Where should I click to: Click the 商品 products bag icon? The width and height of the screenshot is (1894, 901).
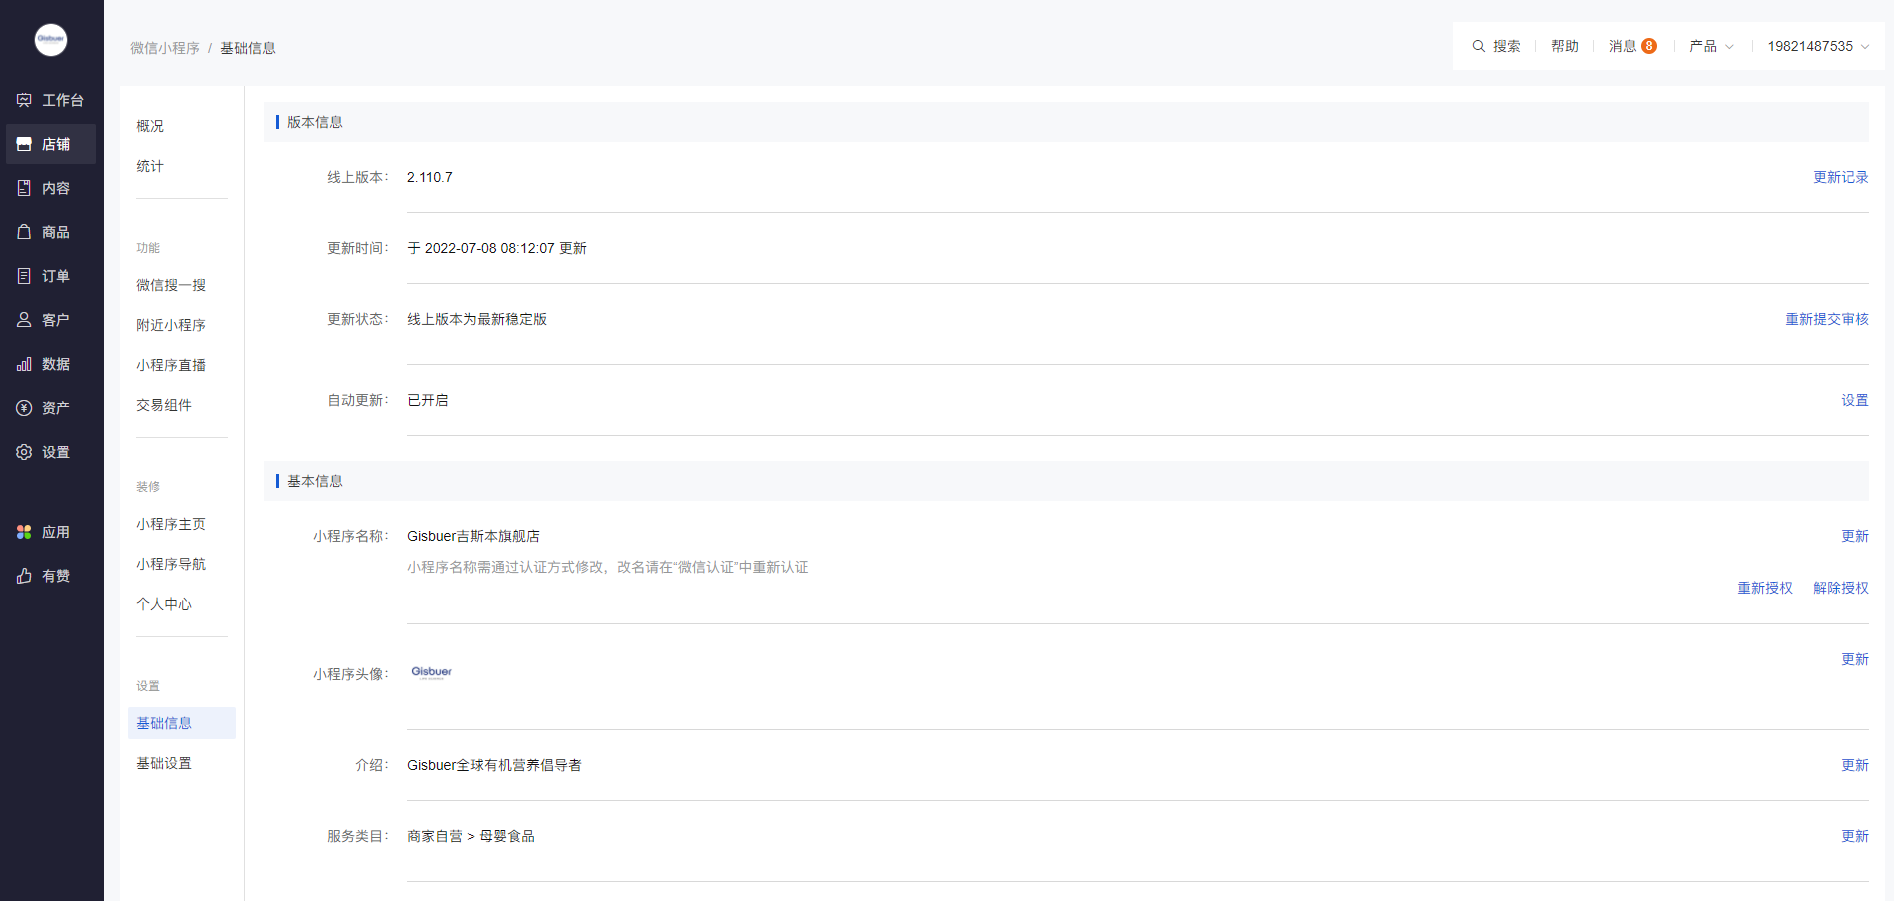pyautogui.click(x=24, y=232)
